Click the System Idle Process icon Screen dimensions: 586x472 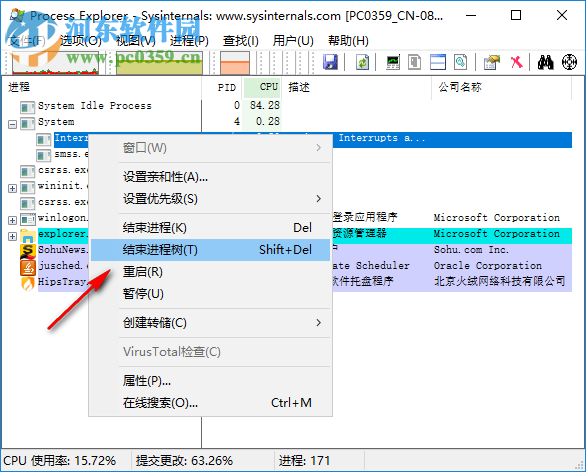(28, 107)
